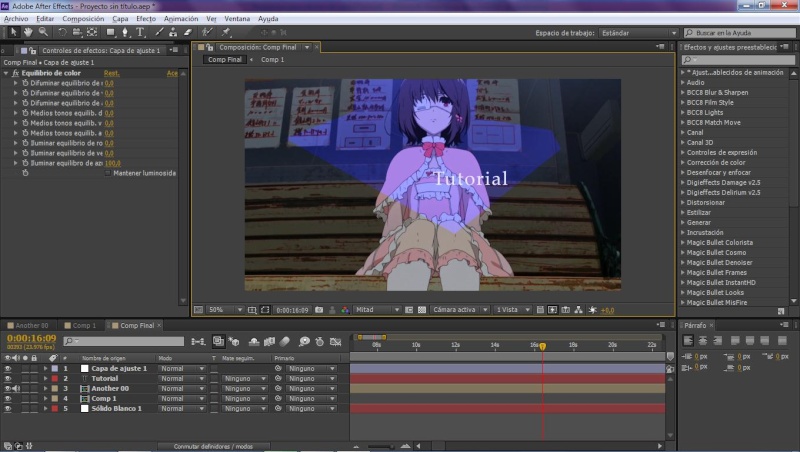This screenshot has height=452, width=800.
Task: Mute audio of Another 00 layer
Action: point(17,388)
